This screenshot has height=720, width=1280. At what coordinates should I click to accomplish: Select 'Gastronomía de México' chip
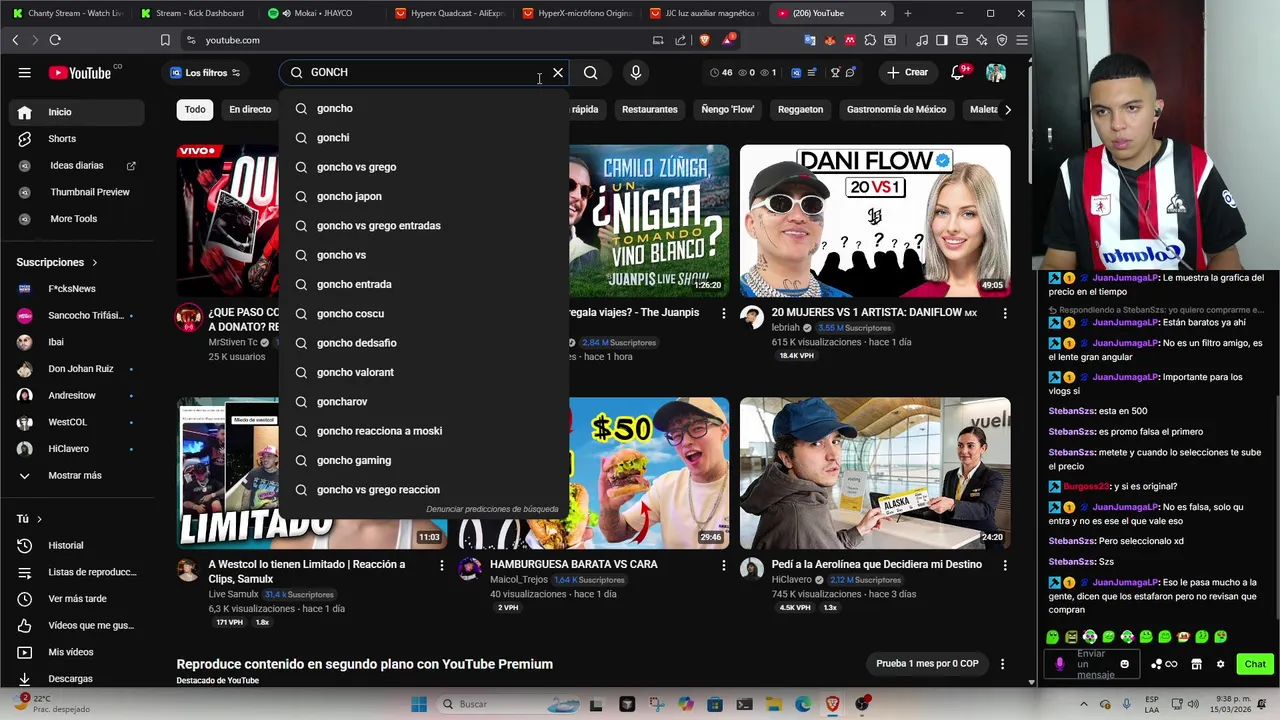coord(896,109)
